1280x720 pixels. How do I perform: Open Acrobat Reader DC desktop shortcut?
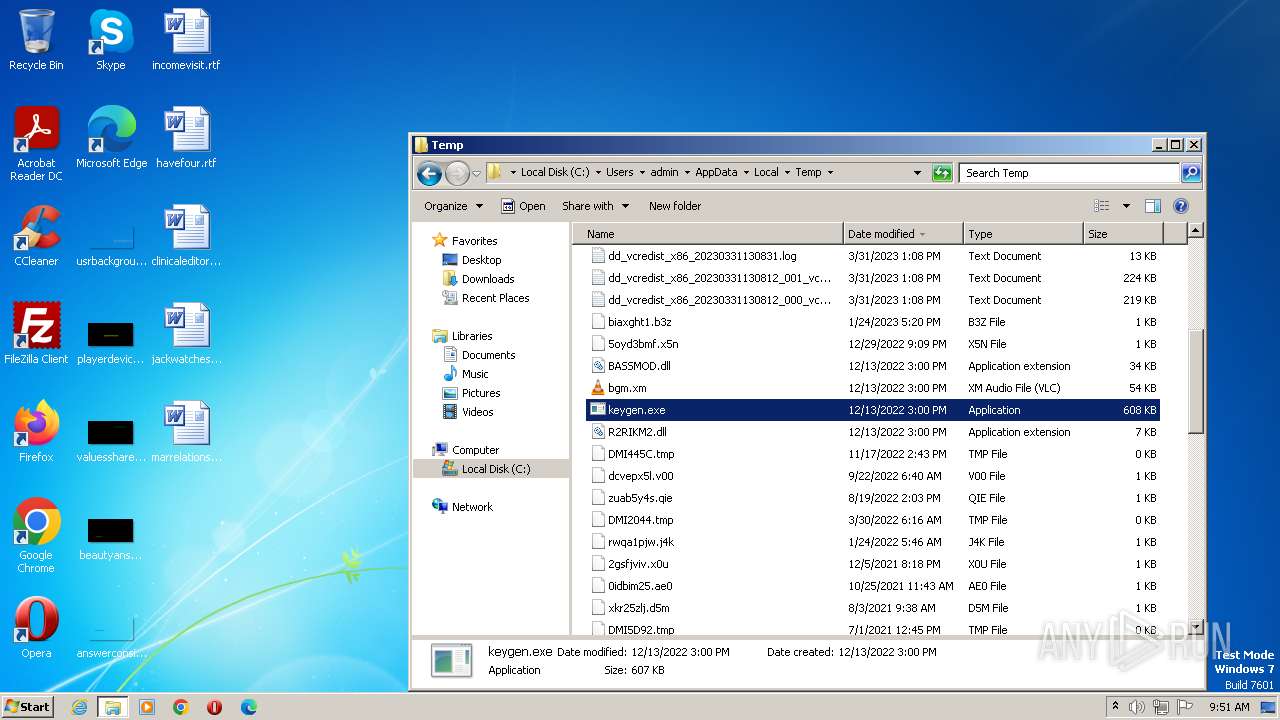click(x=36, y=143)
